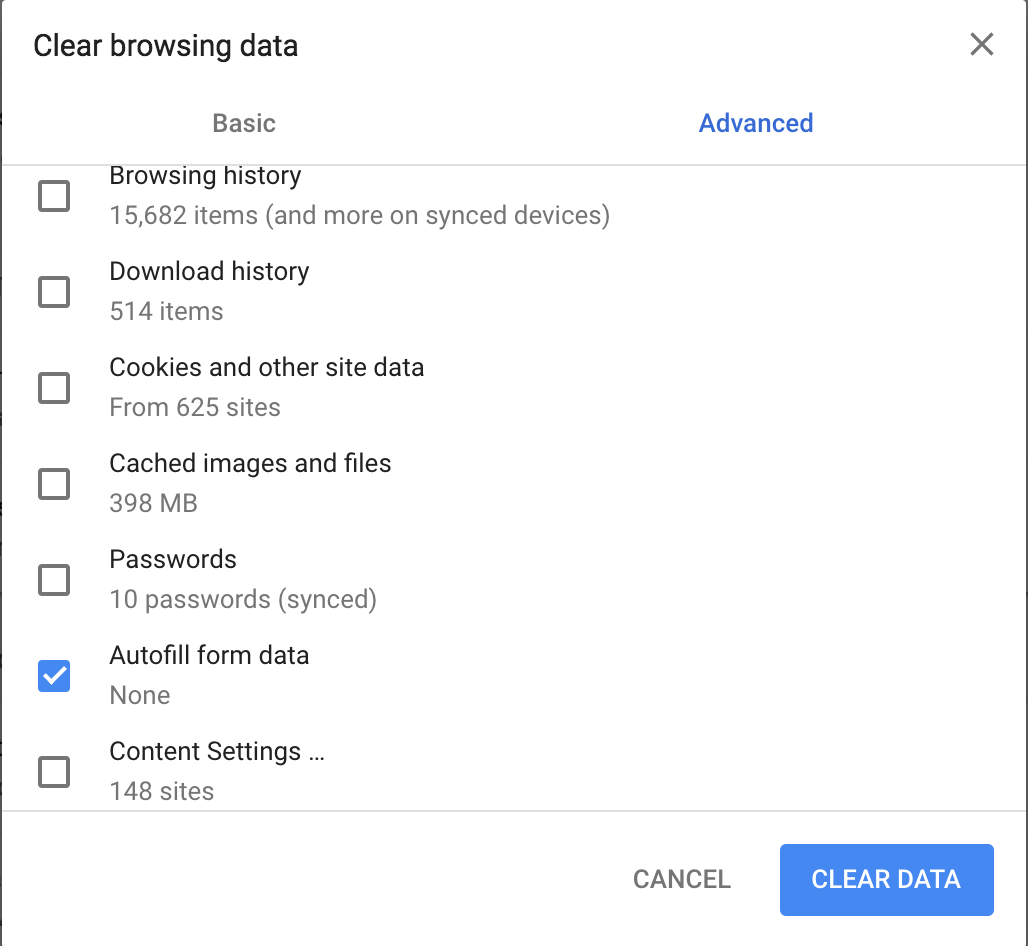Toggle the Content Settings checkbox
This screenshot has height=946, width=1028.
54,772
